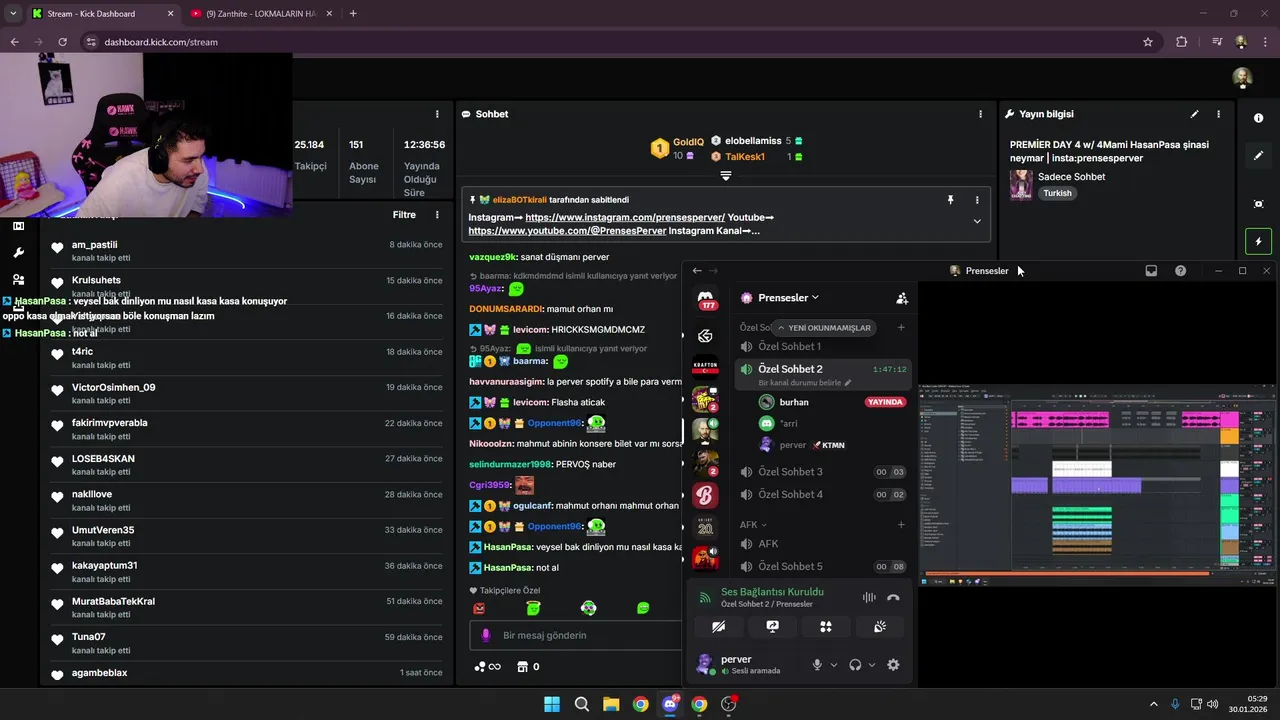1280x720 pixels.
Task: Edit Yayın bilgisi pencil icon
Action: pyautogui.click(x=1195, y=114)
